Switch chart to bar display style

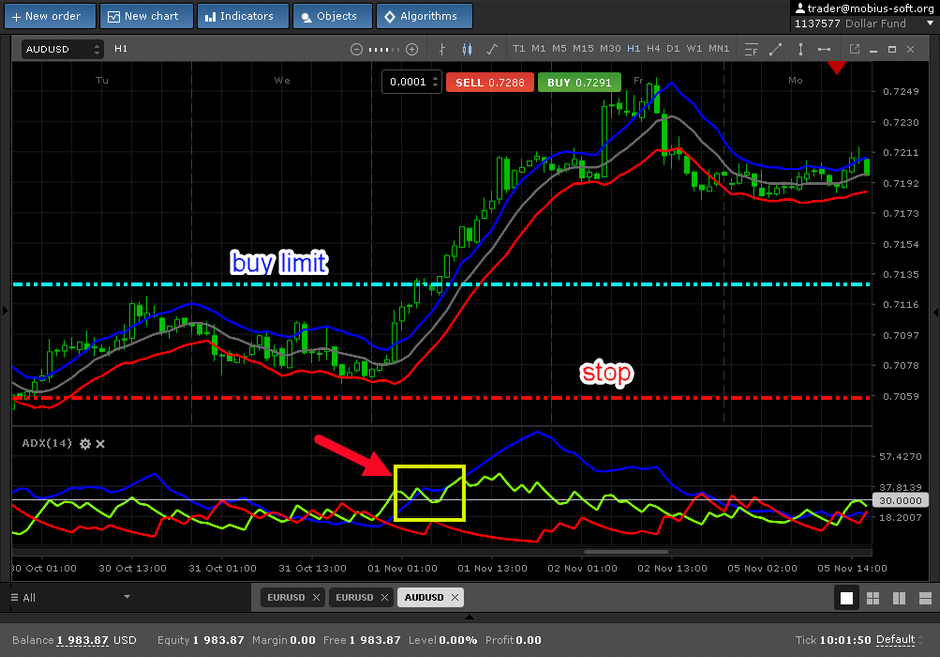coord(442,49)
